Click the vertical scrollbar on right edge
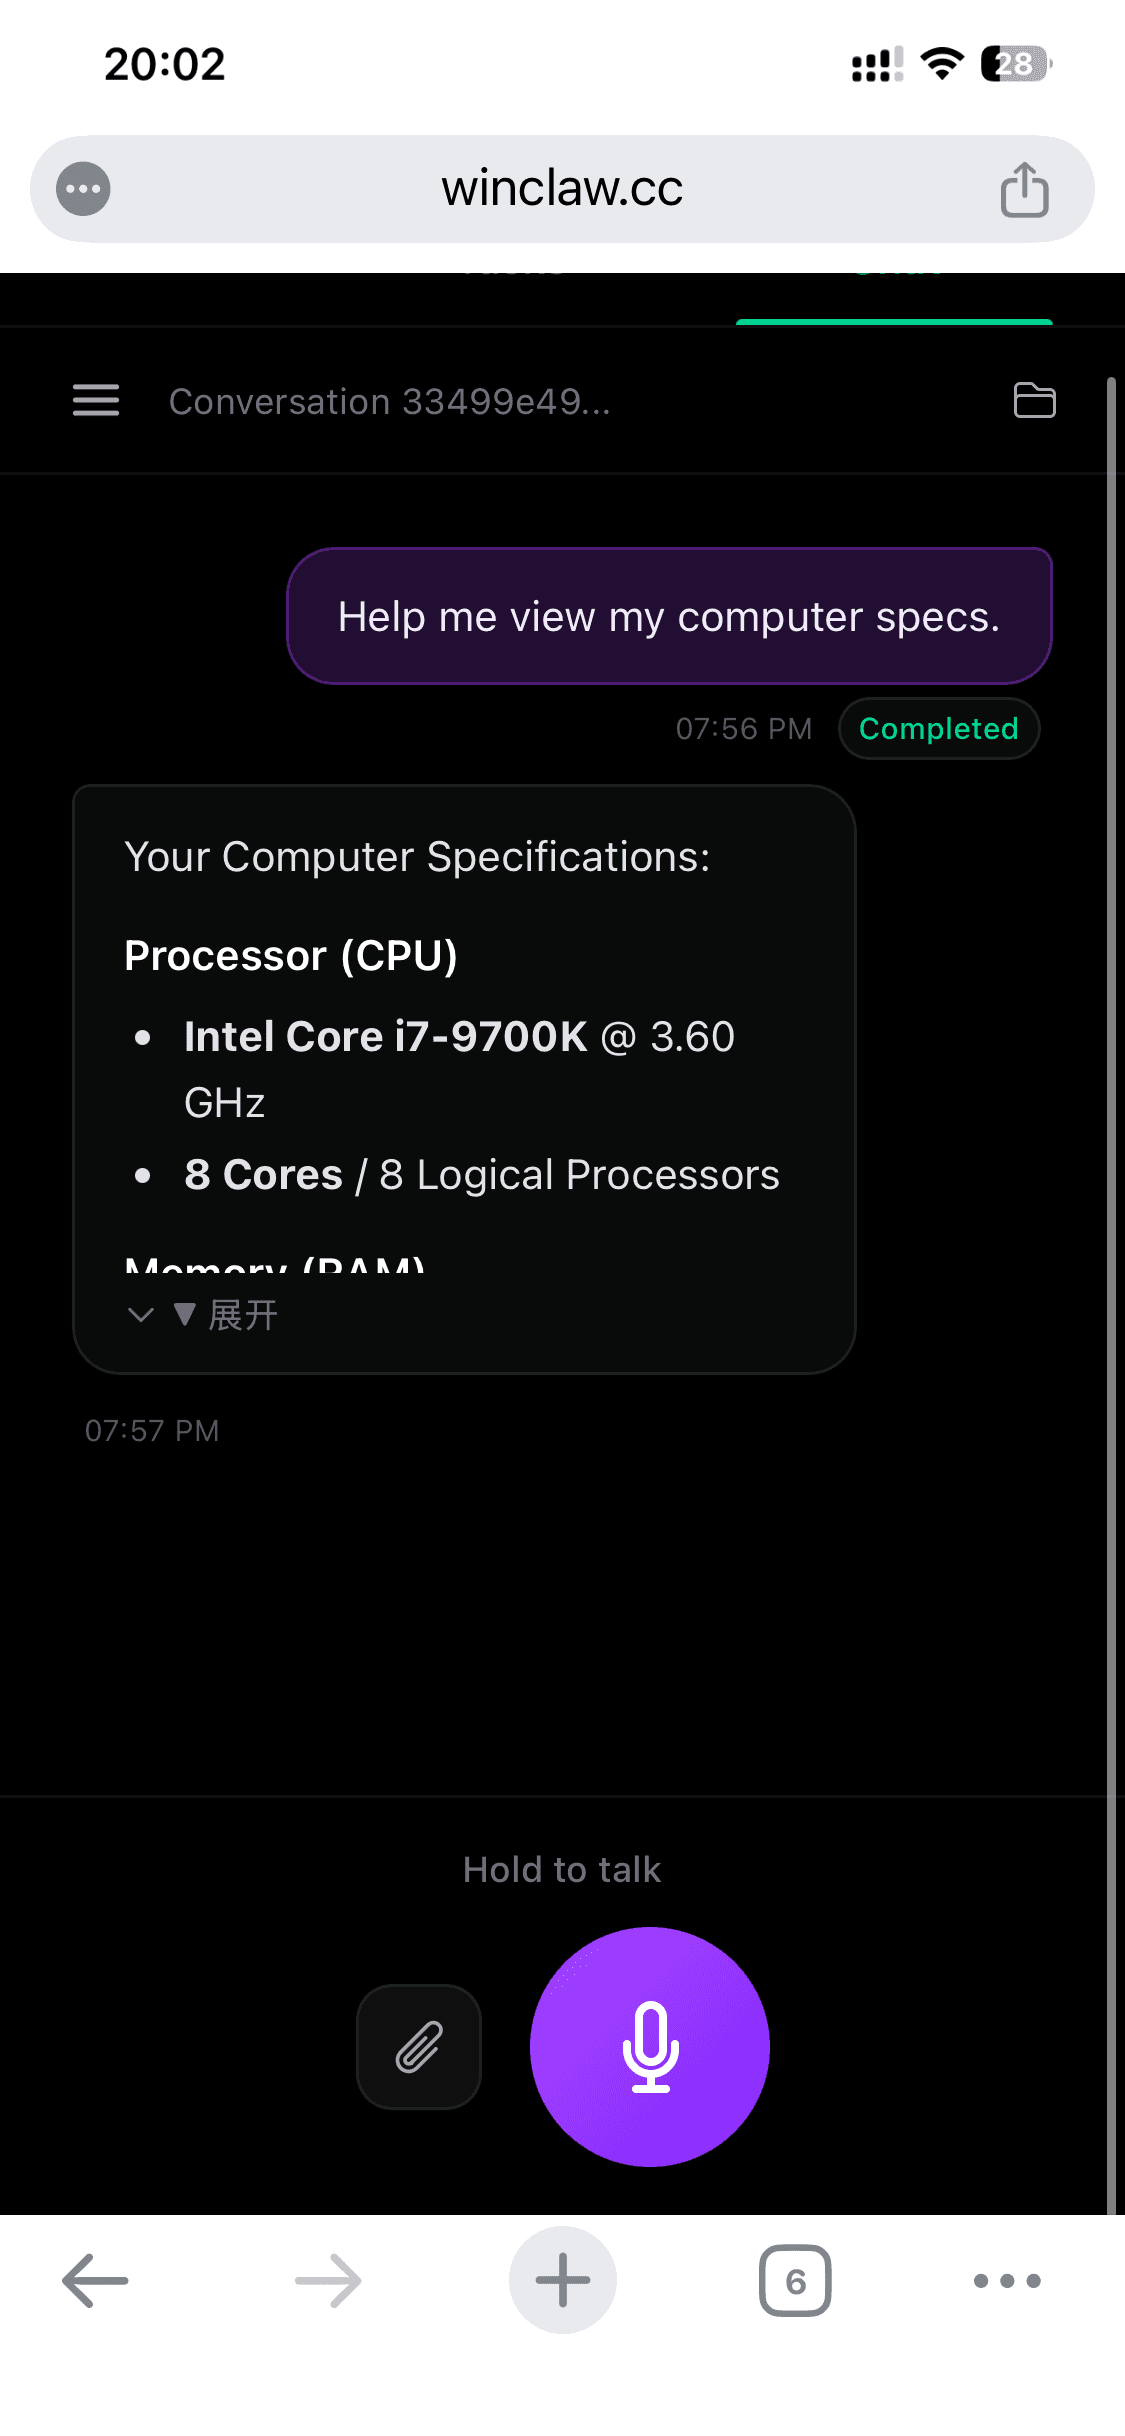Image resolution: width=1125 pixels, height=2436 pixels. (1111, 1200)
